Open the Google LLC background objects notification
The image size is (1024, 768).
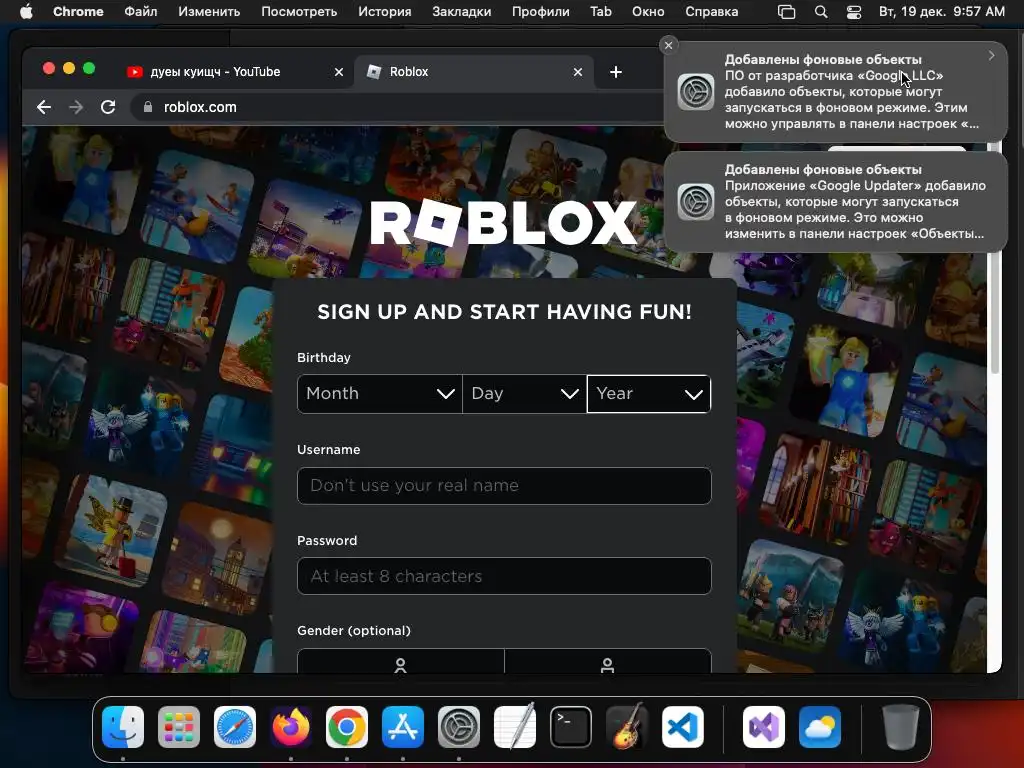click(x=836, y=91)
